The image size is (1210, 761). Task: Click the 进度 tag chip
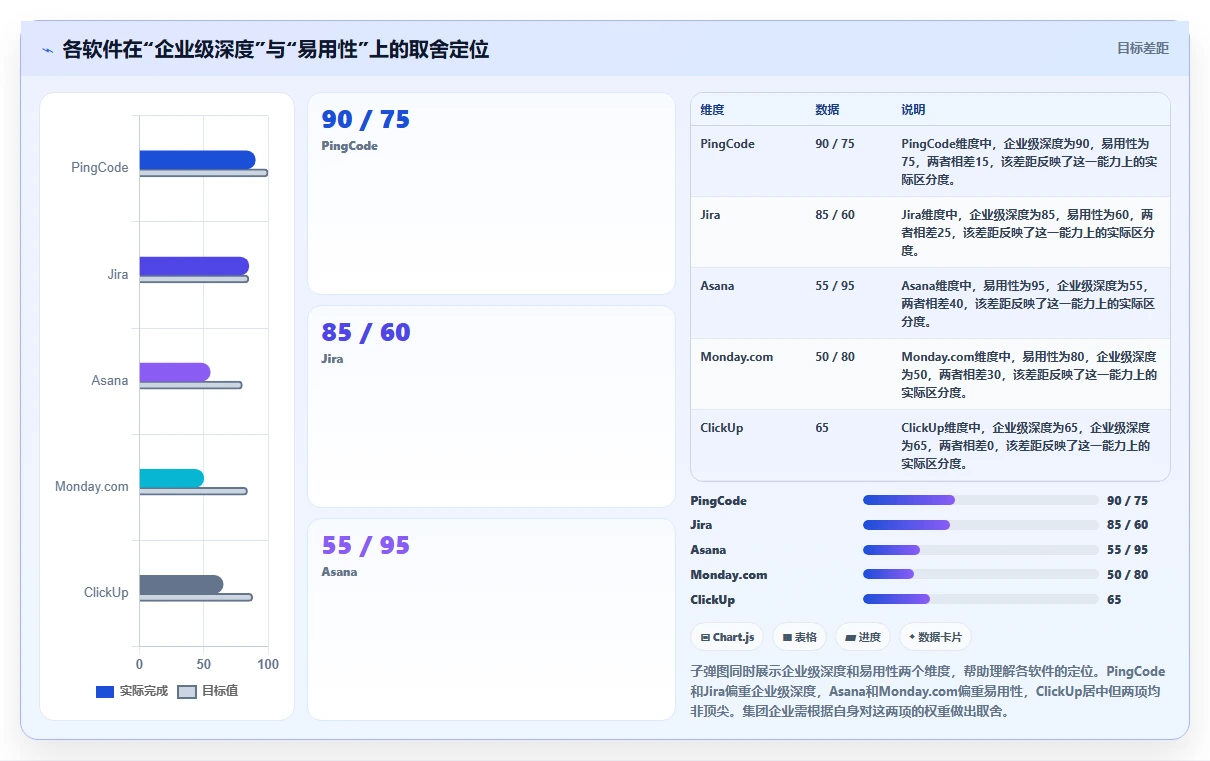[863, 637]
